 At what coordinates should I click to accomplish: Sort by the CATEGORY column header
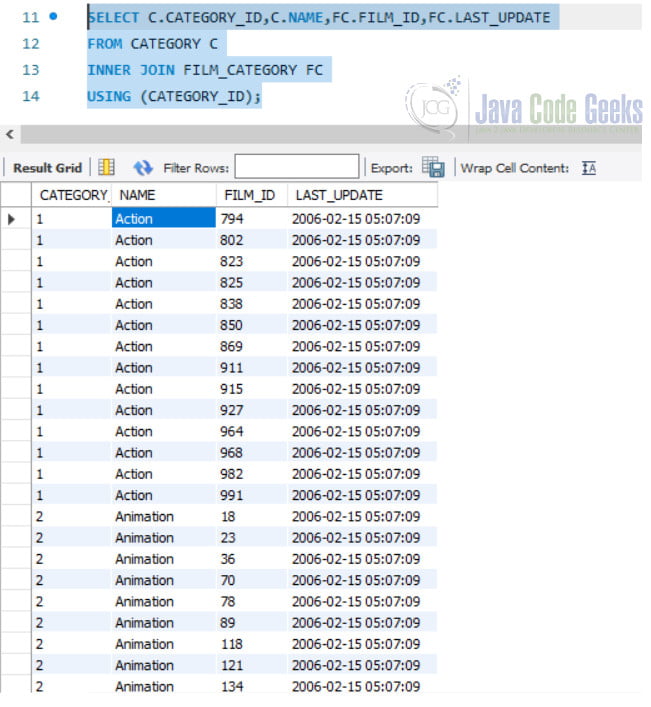[71, 195]
